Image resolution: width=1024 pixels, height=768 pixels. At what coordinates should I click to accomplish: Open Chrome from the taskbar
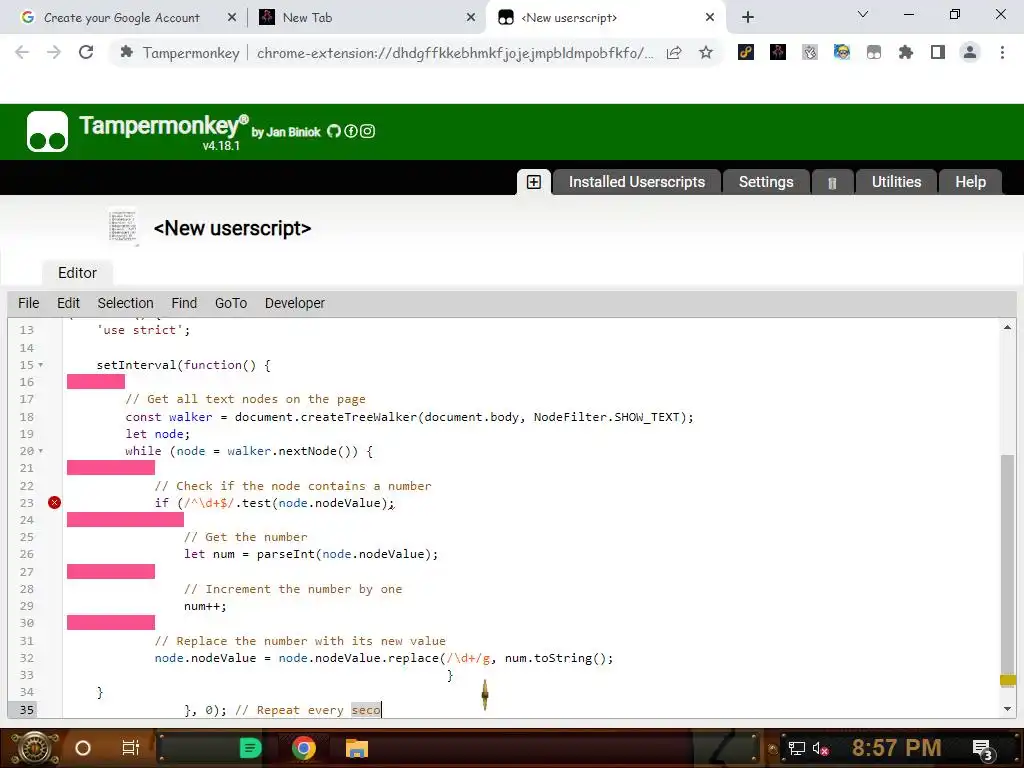[304, 748]
